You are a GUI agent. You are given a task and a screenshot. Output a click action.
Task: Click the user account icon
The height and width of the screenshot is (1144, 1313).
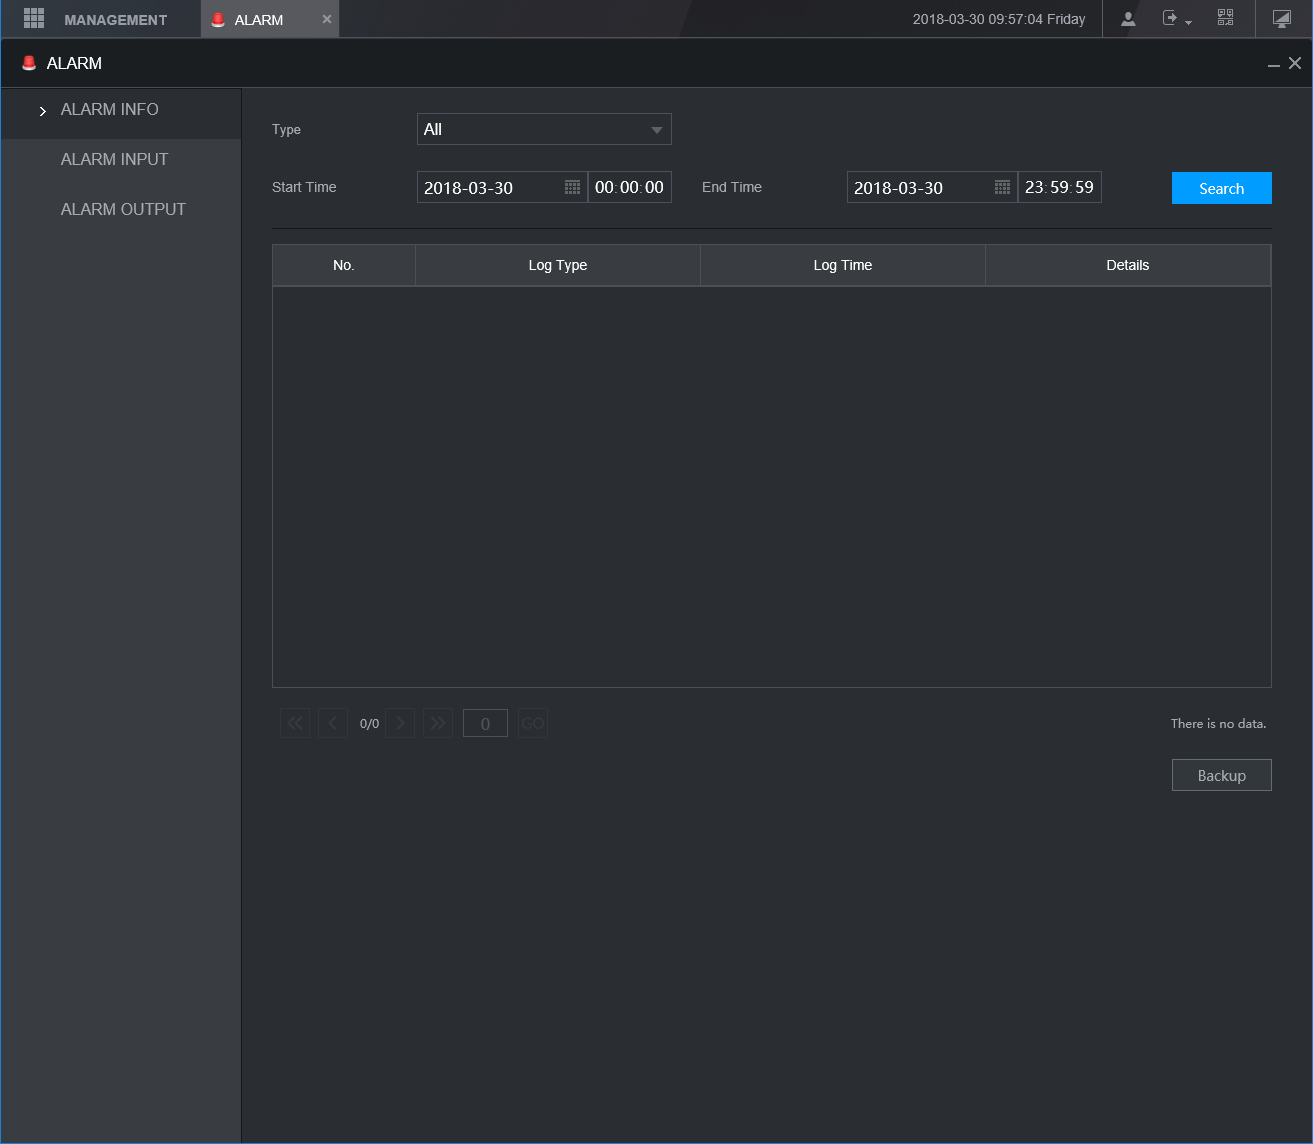point(1128,19)
